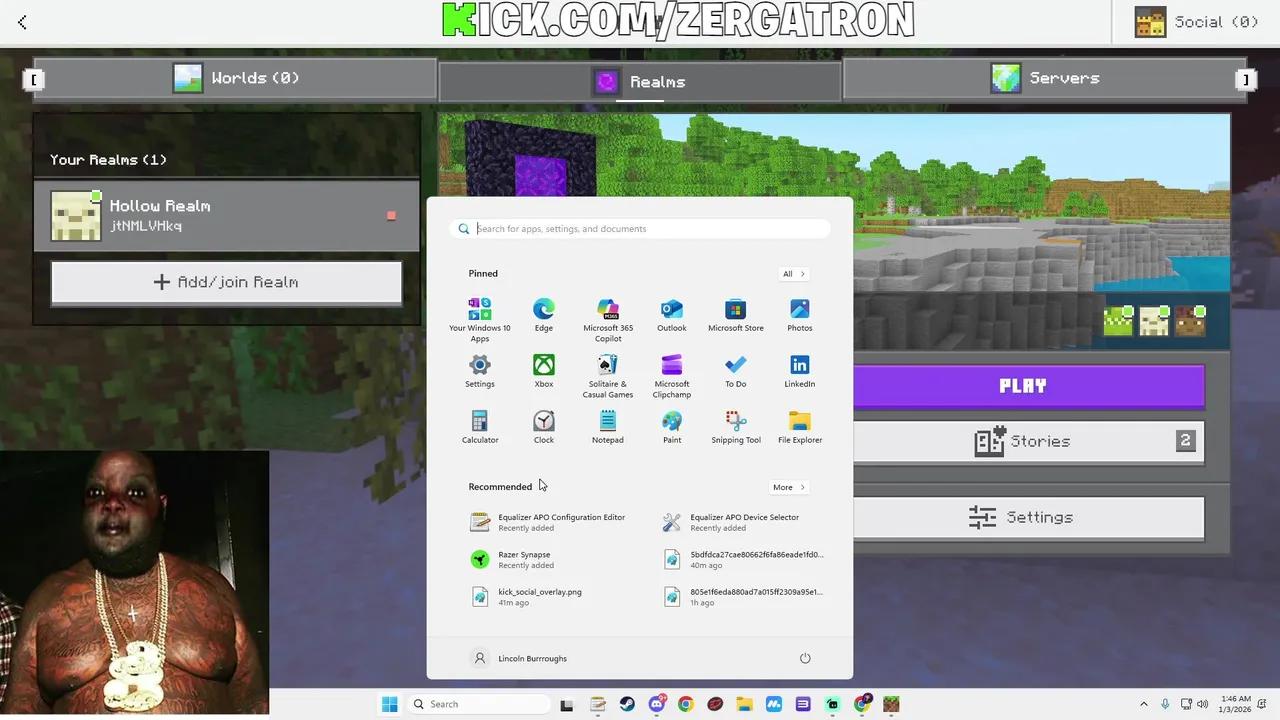Viewport: 1280px width, 720px height.
Task: Open LinkedIn pinned app
Action: point(800,370)
